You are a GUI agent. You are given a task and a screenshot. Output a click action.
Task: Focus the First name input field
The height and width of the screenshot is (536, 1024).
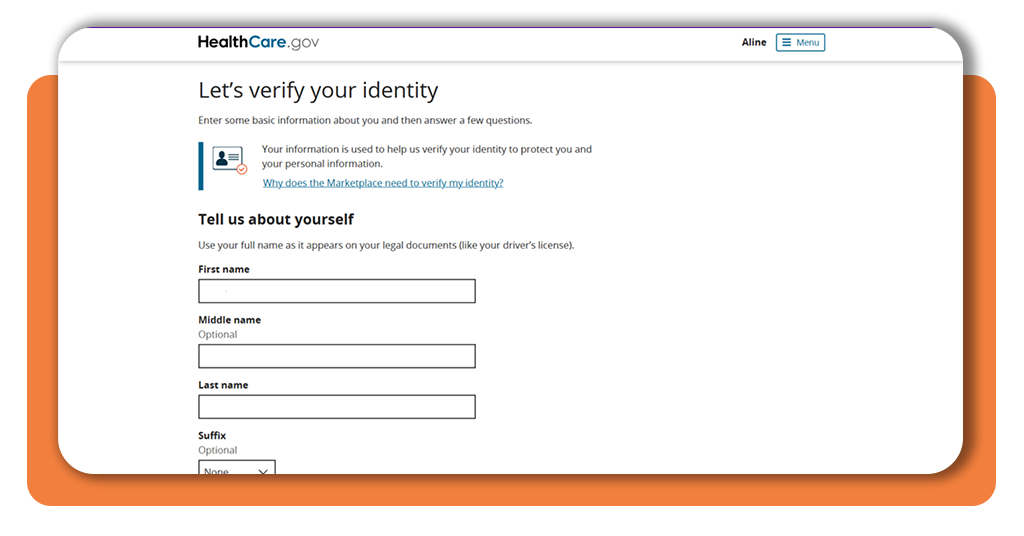click(x=337, y=291)
